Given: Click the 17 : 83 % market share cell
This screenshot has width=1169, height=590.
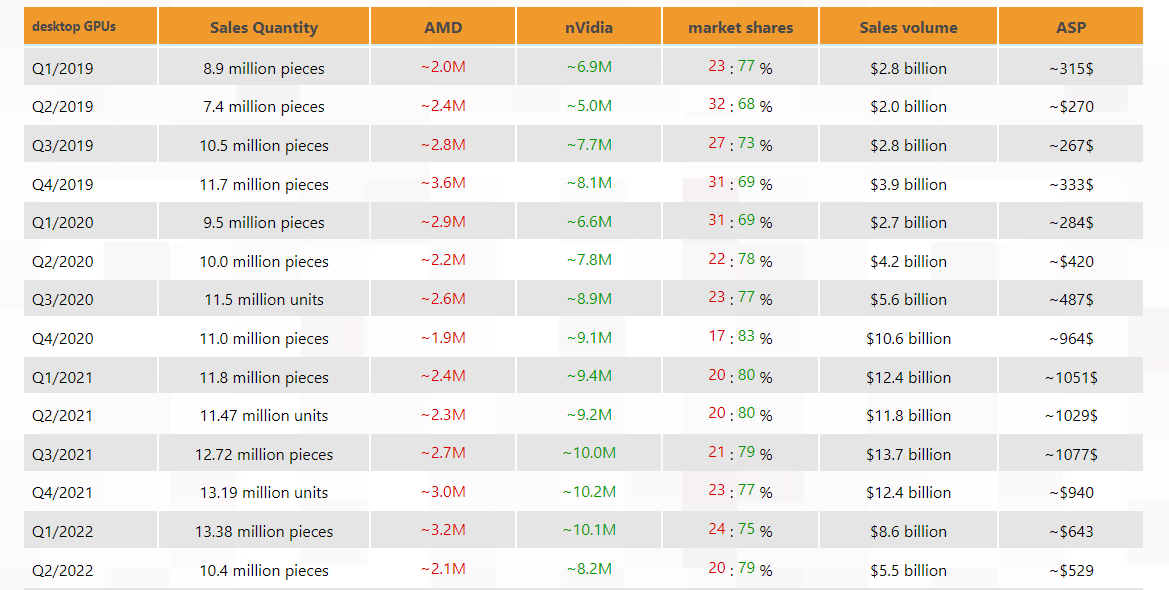Looking at the screenshot, I should [x=740, y=338].
